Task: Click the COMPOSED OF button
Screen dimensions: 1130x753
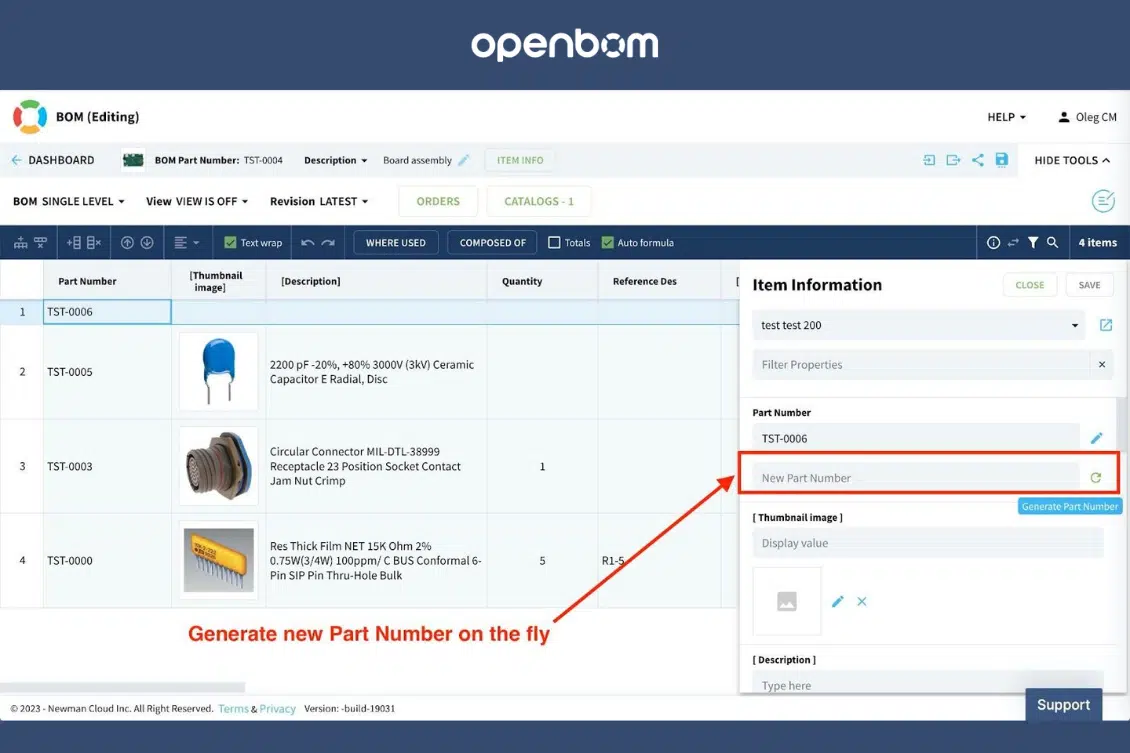Action: pos(493,243)
